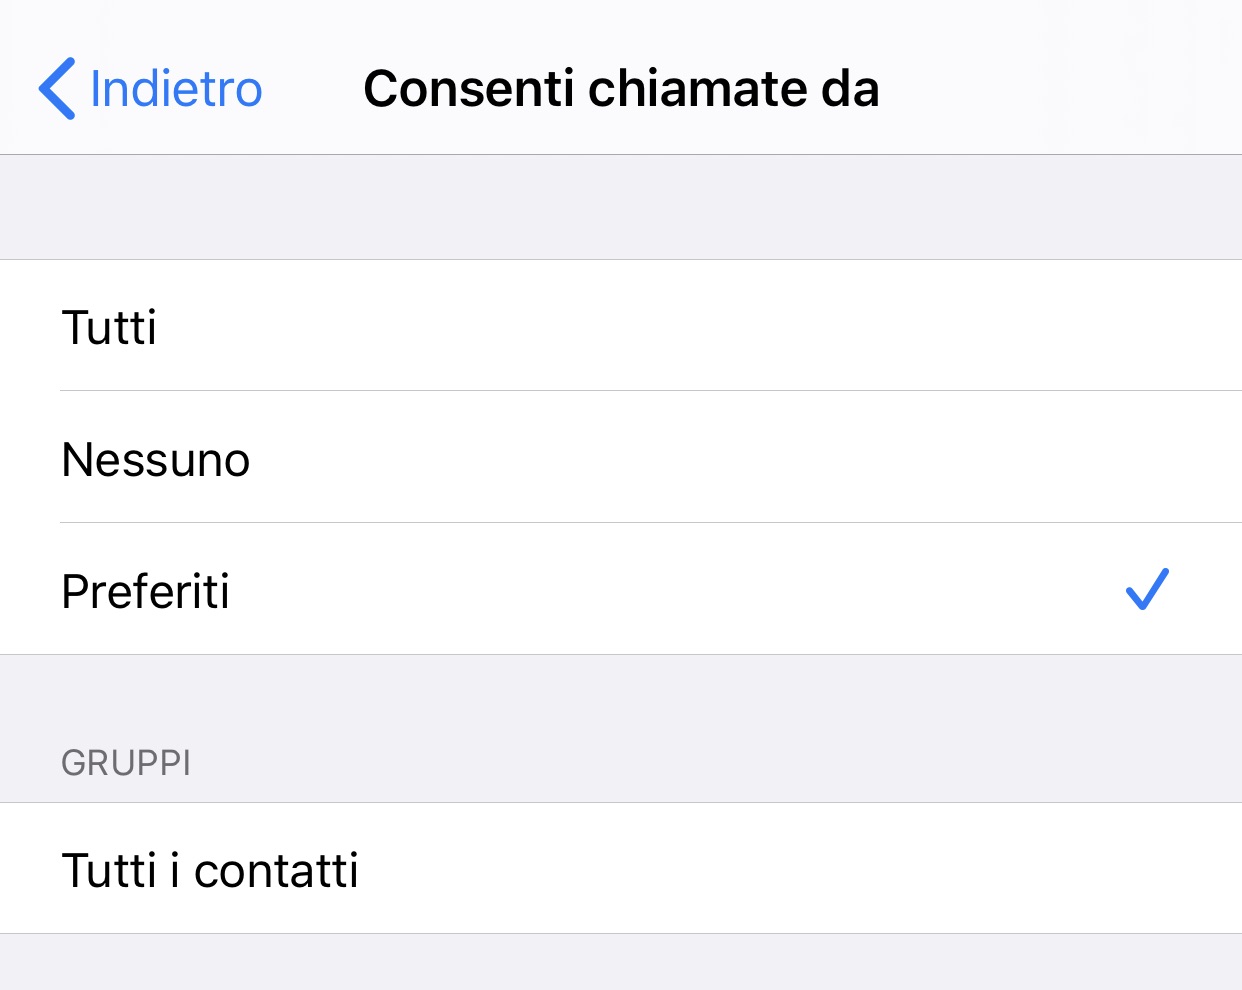Choose Nessuno to allow no callers
This screenshot has width=1242, height=990.
155,459
